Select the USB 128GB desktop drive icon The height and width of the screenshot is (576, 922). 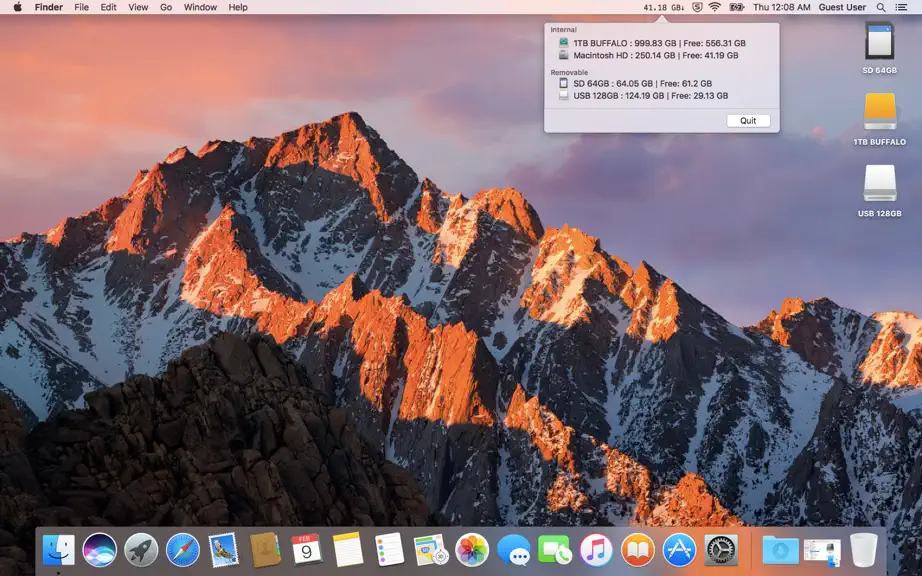click(x=880, y=191)
